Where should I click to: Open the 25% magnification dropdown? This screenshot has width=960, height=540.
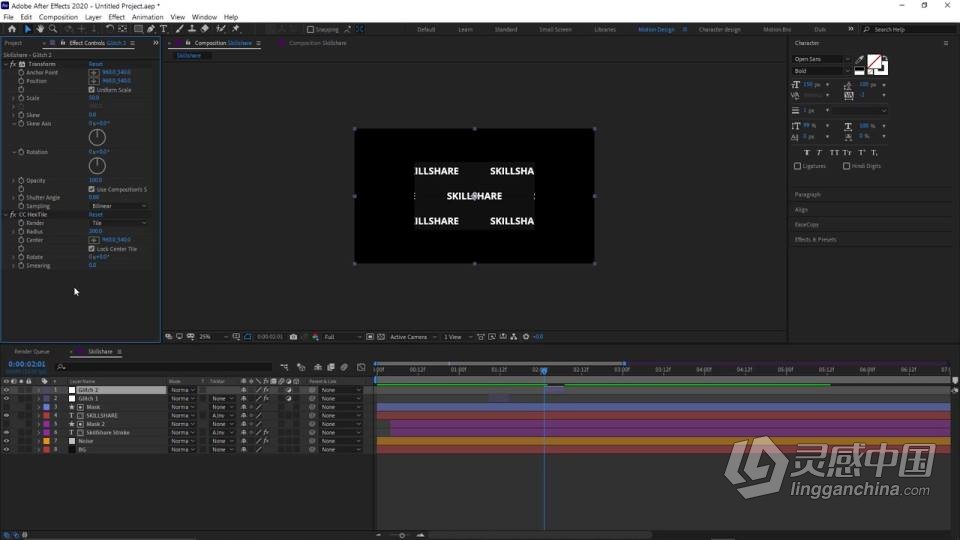[213, 337]
